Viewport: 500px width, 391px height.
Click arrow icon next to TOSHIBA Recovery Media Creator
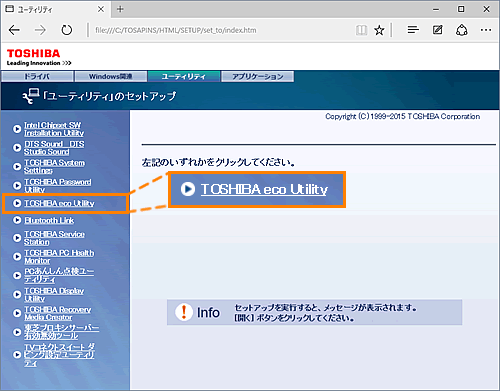tap(17, 313)
